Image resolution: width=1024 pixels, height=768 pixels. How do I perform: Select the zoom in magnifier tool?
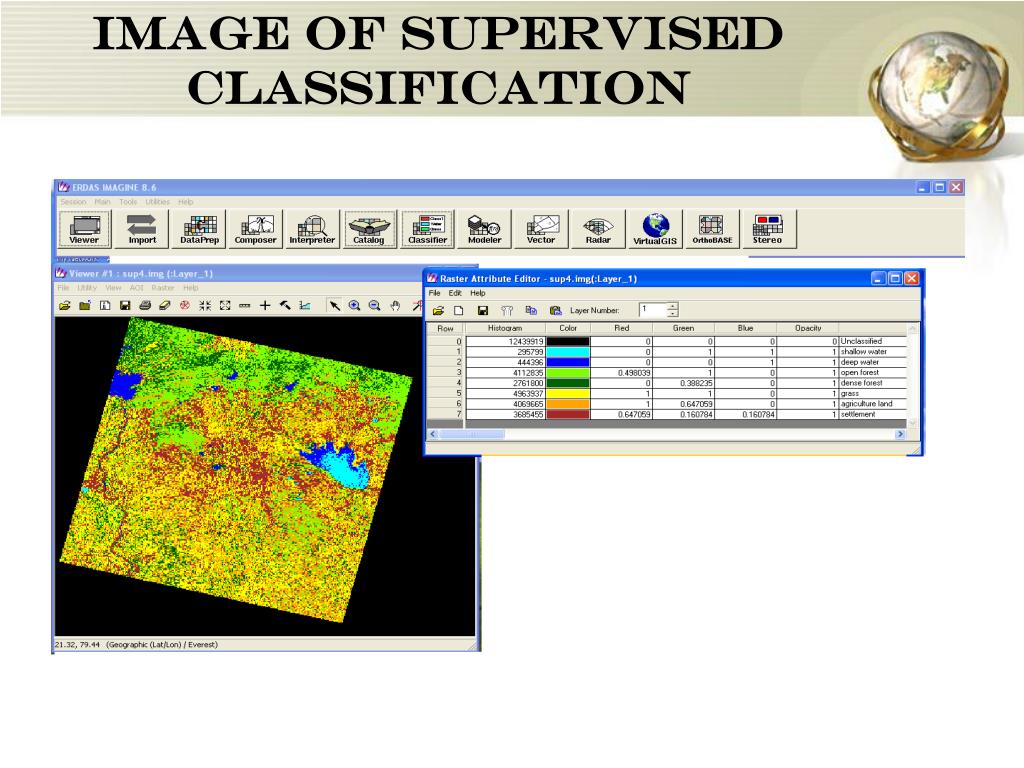[x=355, y=305]
